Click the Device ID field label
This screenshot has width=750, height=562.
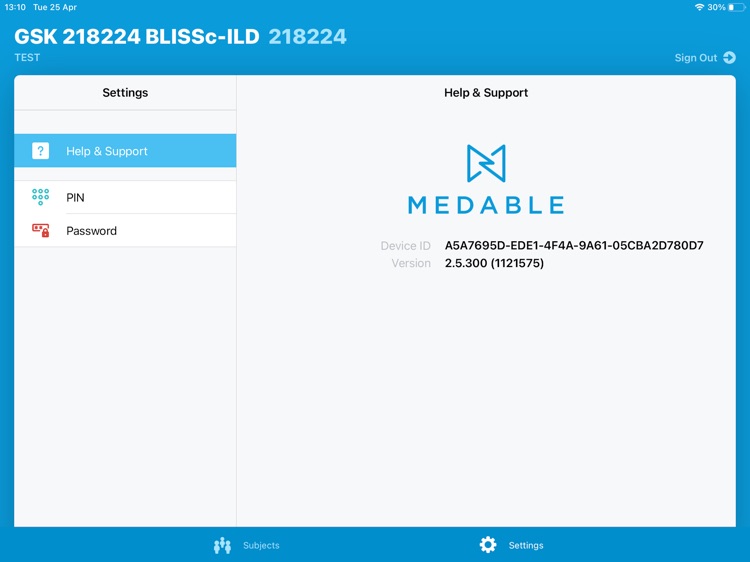point(406,246)
